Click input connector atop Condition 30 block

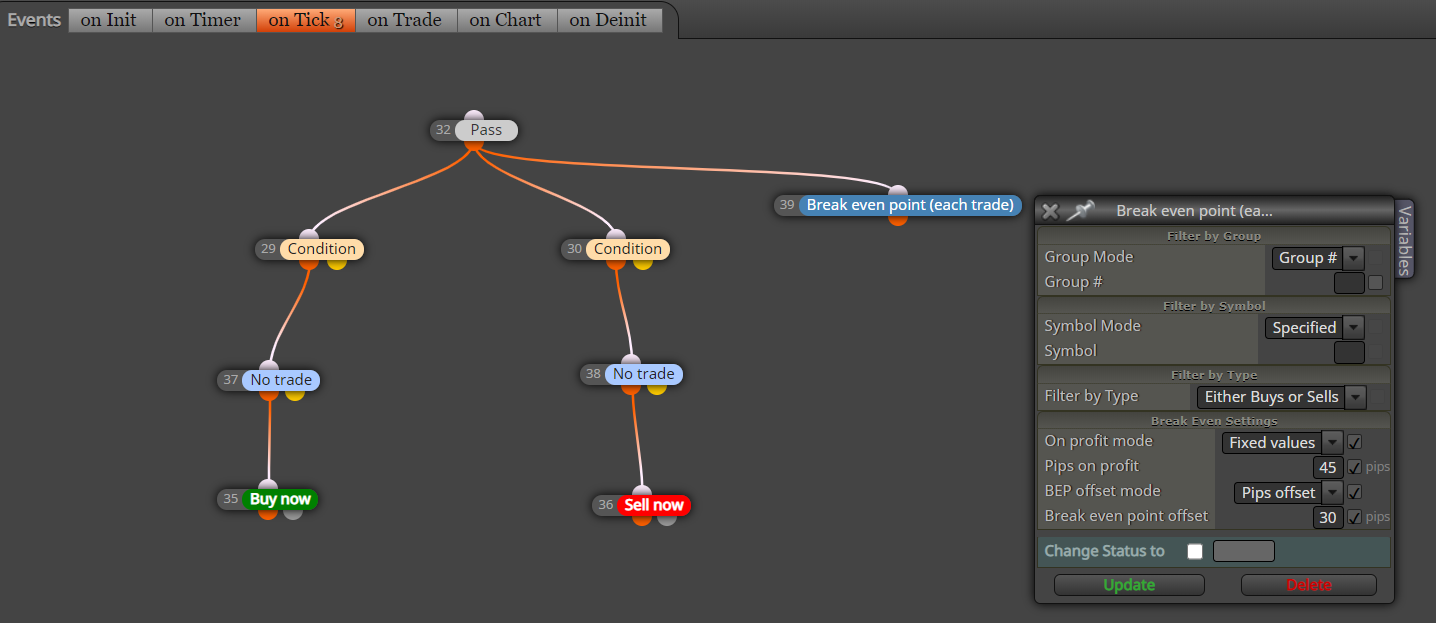[x=616, y=236]
